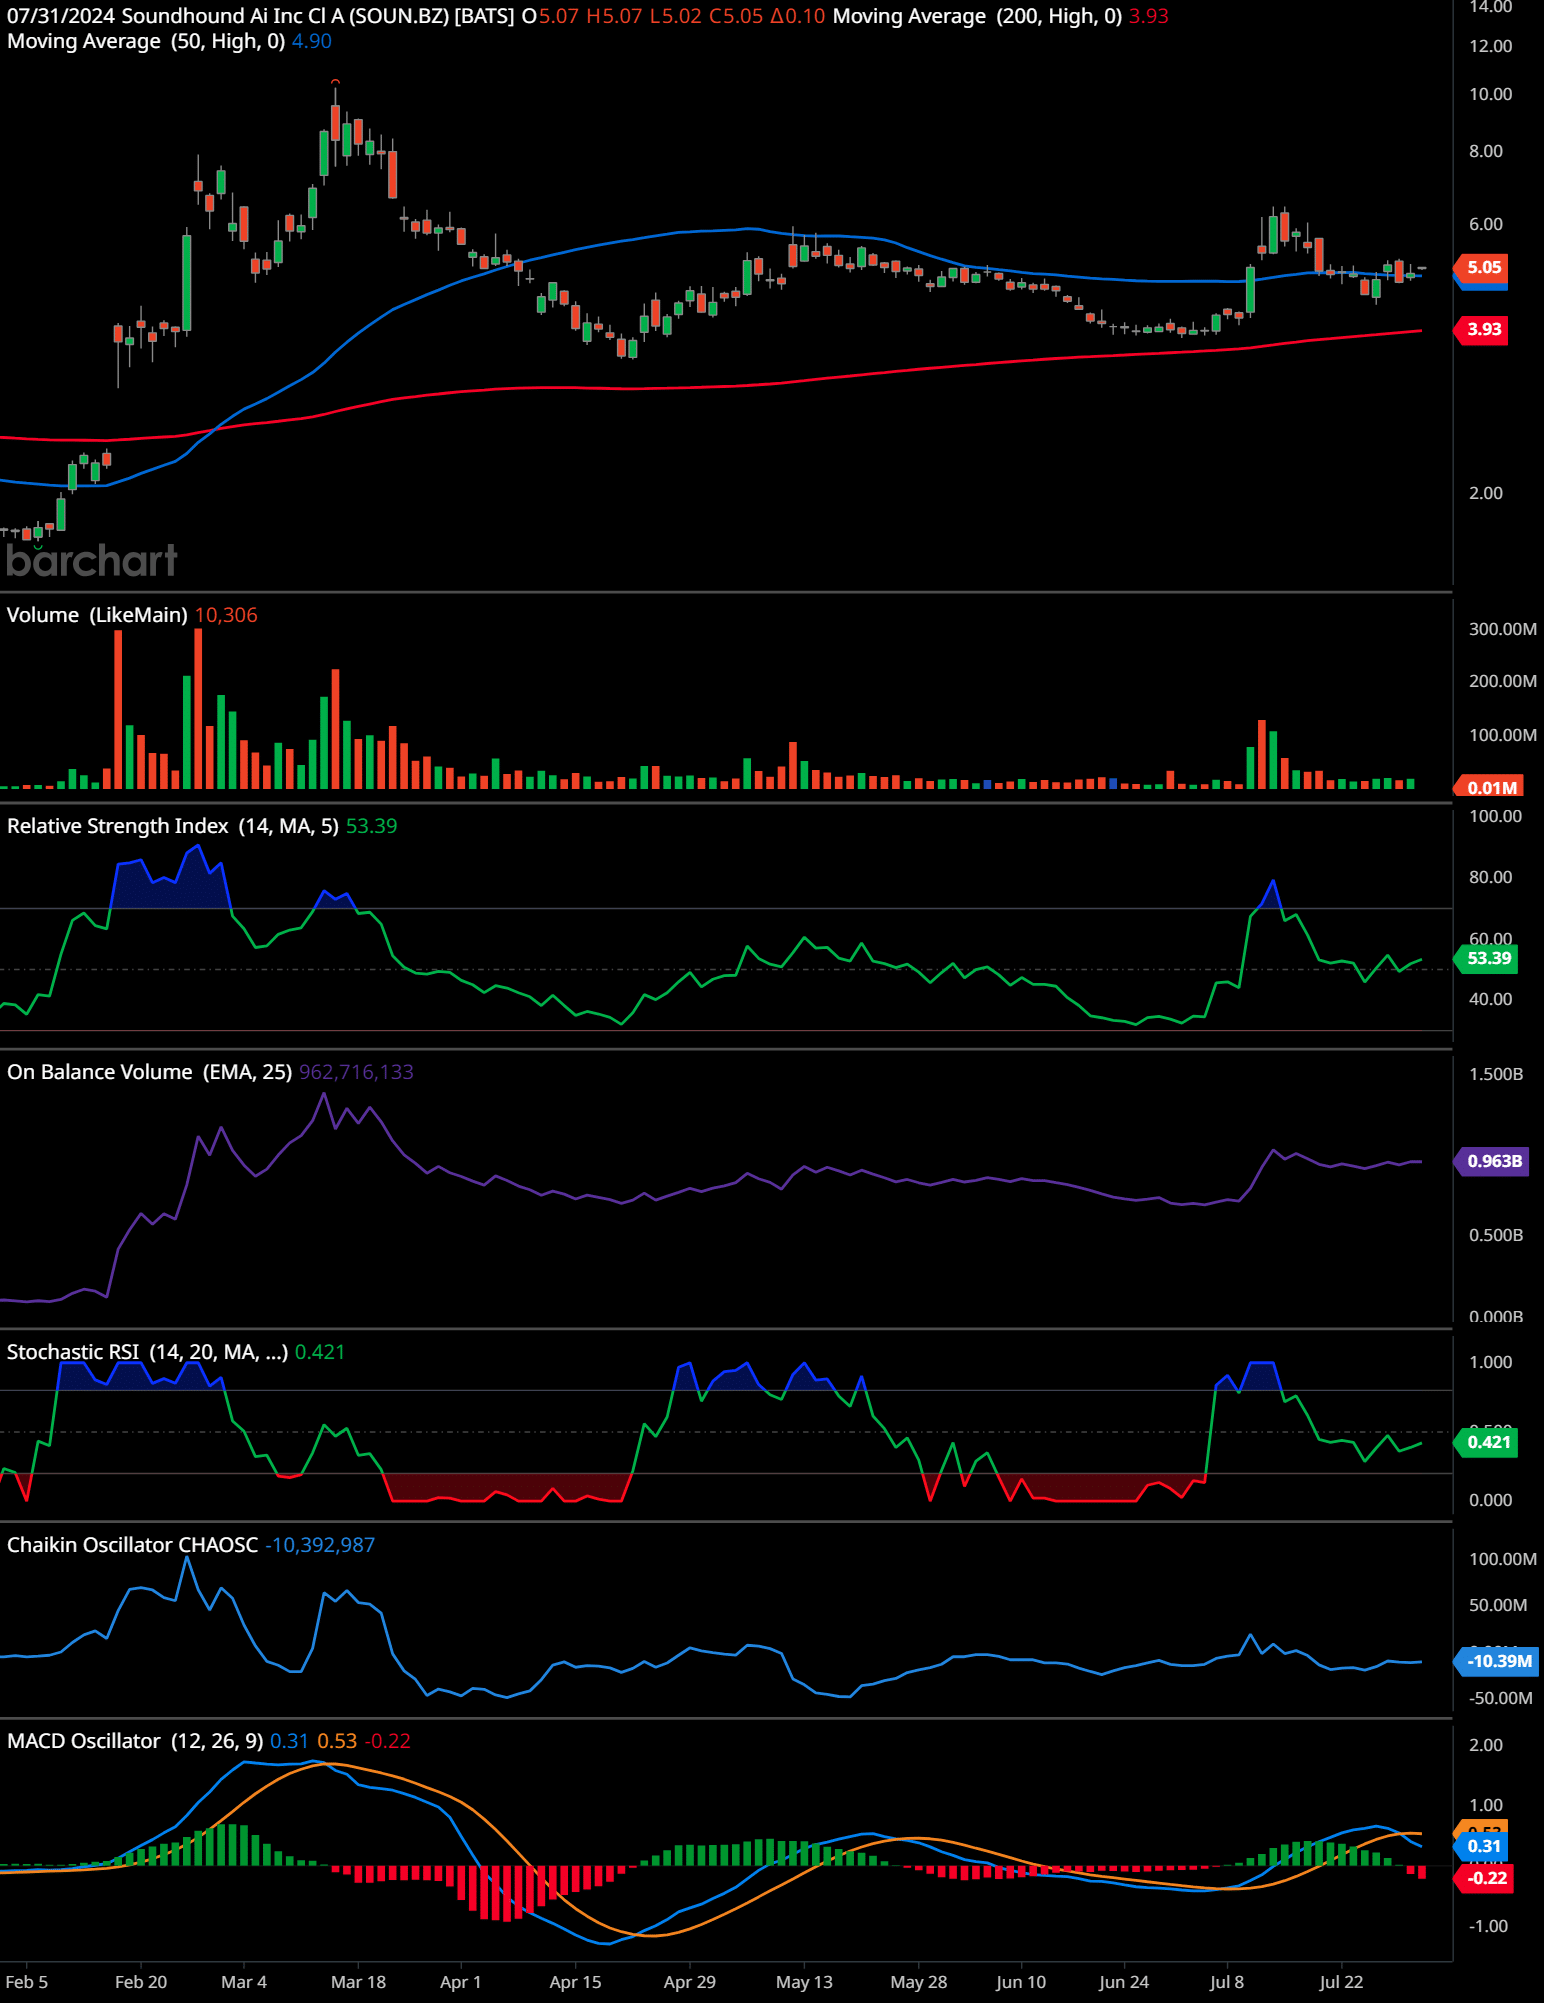Click the green 0.421 tag on the Stochastic axis
The image size is (1544, 2003).
point(1488,1442)
